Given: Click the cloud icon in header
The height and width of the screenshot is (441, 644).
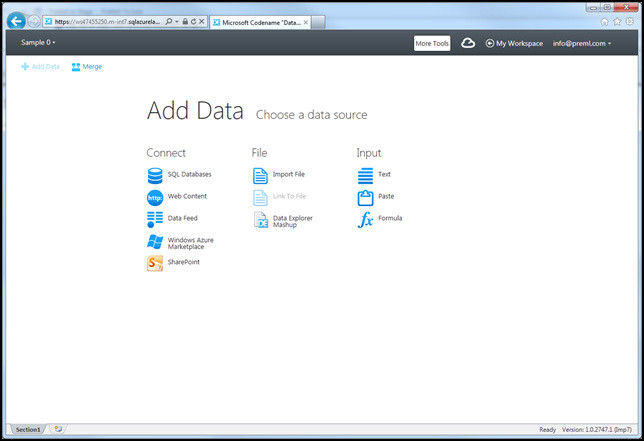Looking at the screenshot, I should pos(468,43).
